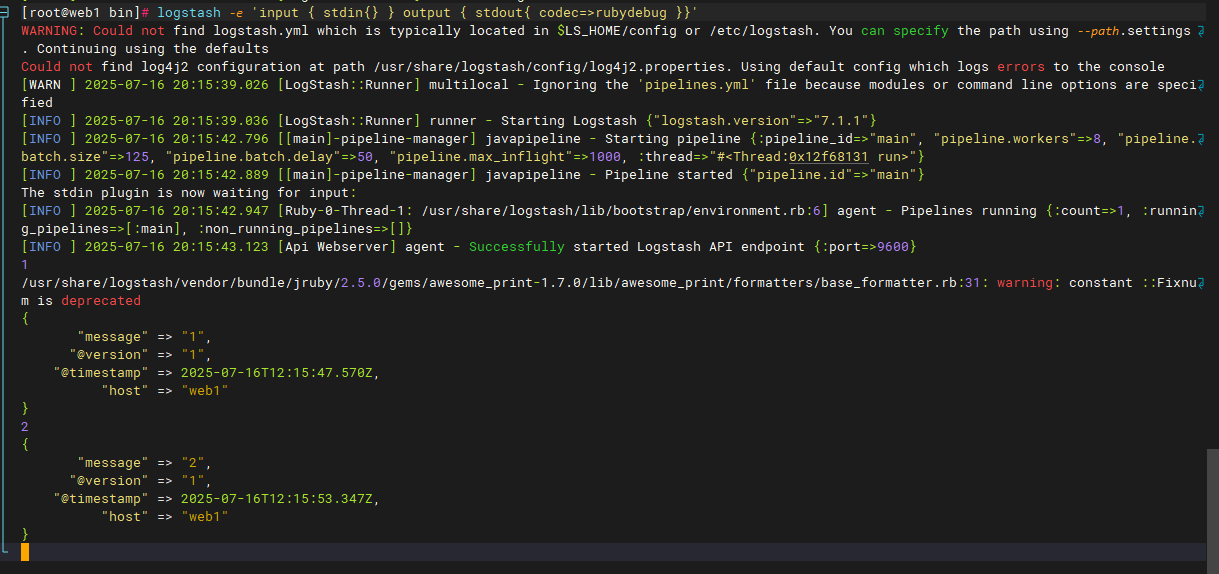Select the green 'Successfully' word
This screenshot has width=1219, height=574.
point(517,246)
